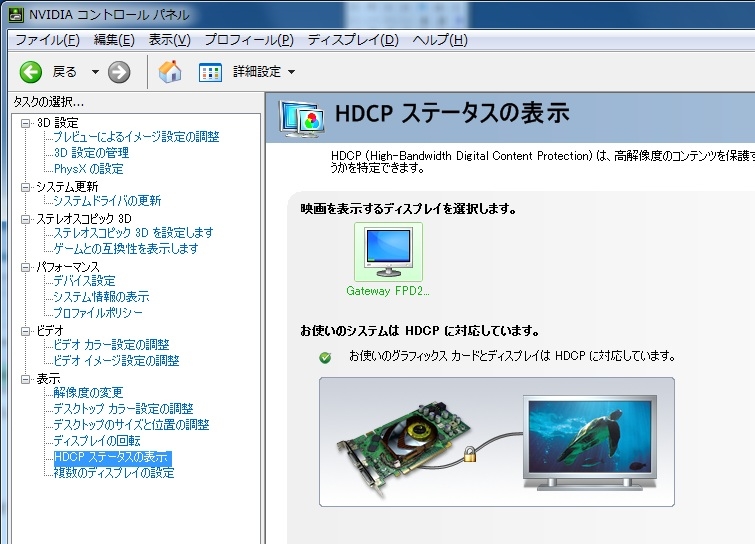Click the システム更新 category label
This screenshot has height=544, width=755.
67,187
